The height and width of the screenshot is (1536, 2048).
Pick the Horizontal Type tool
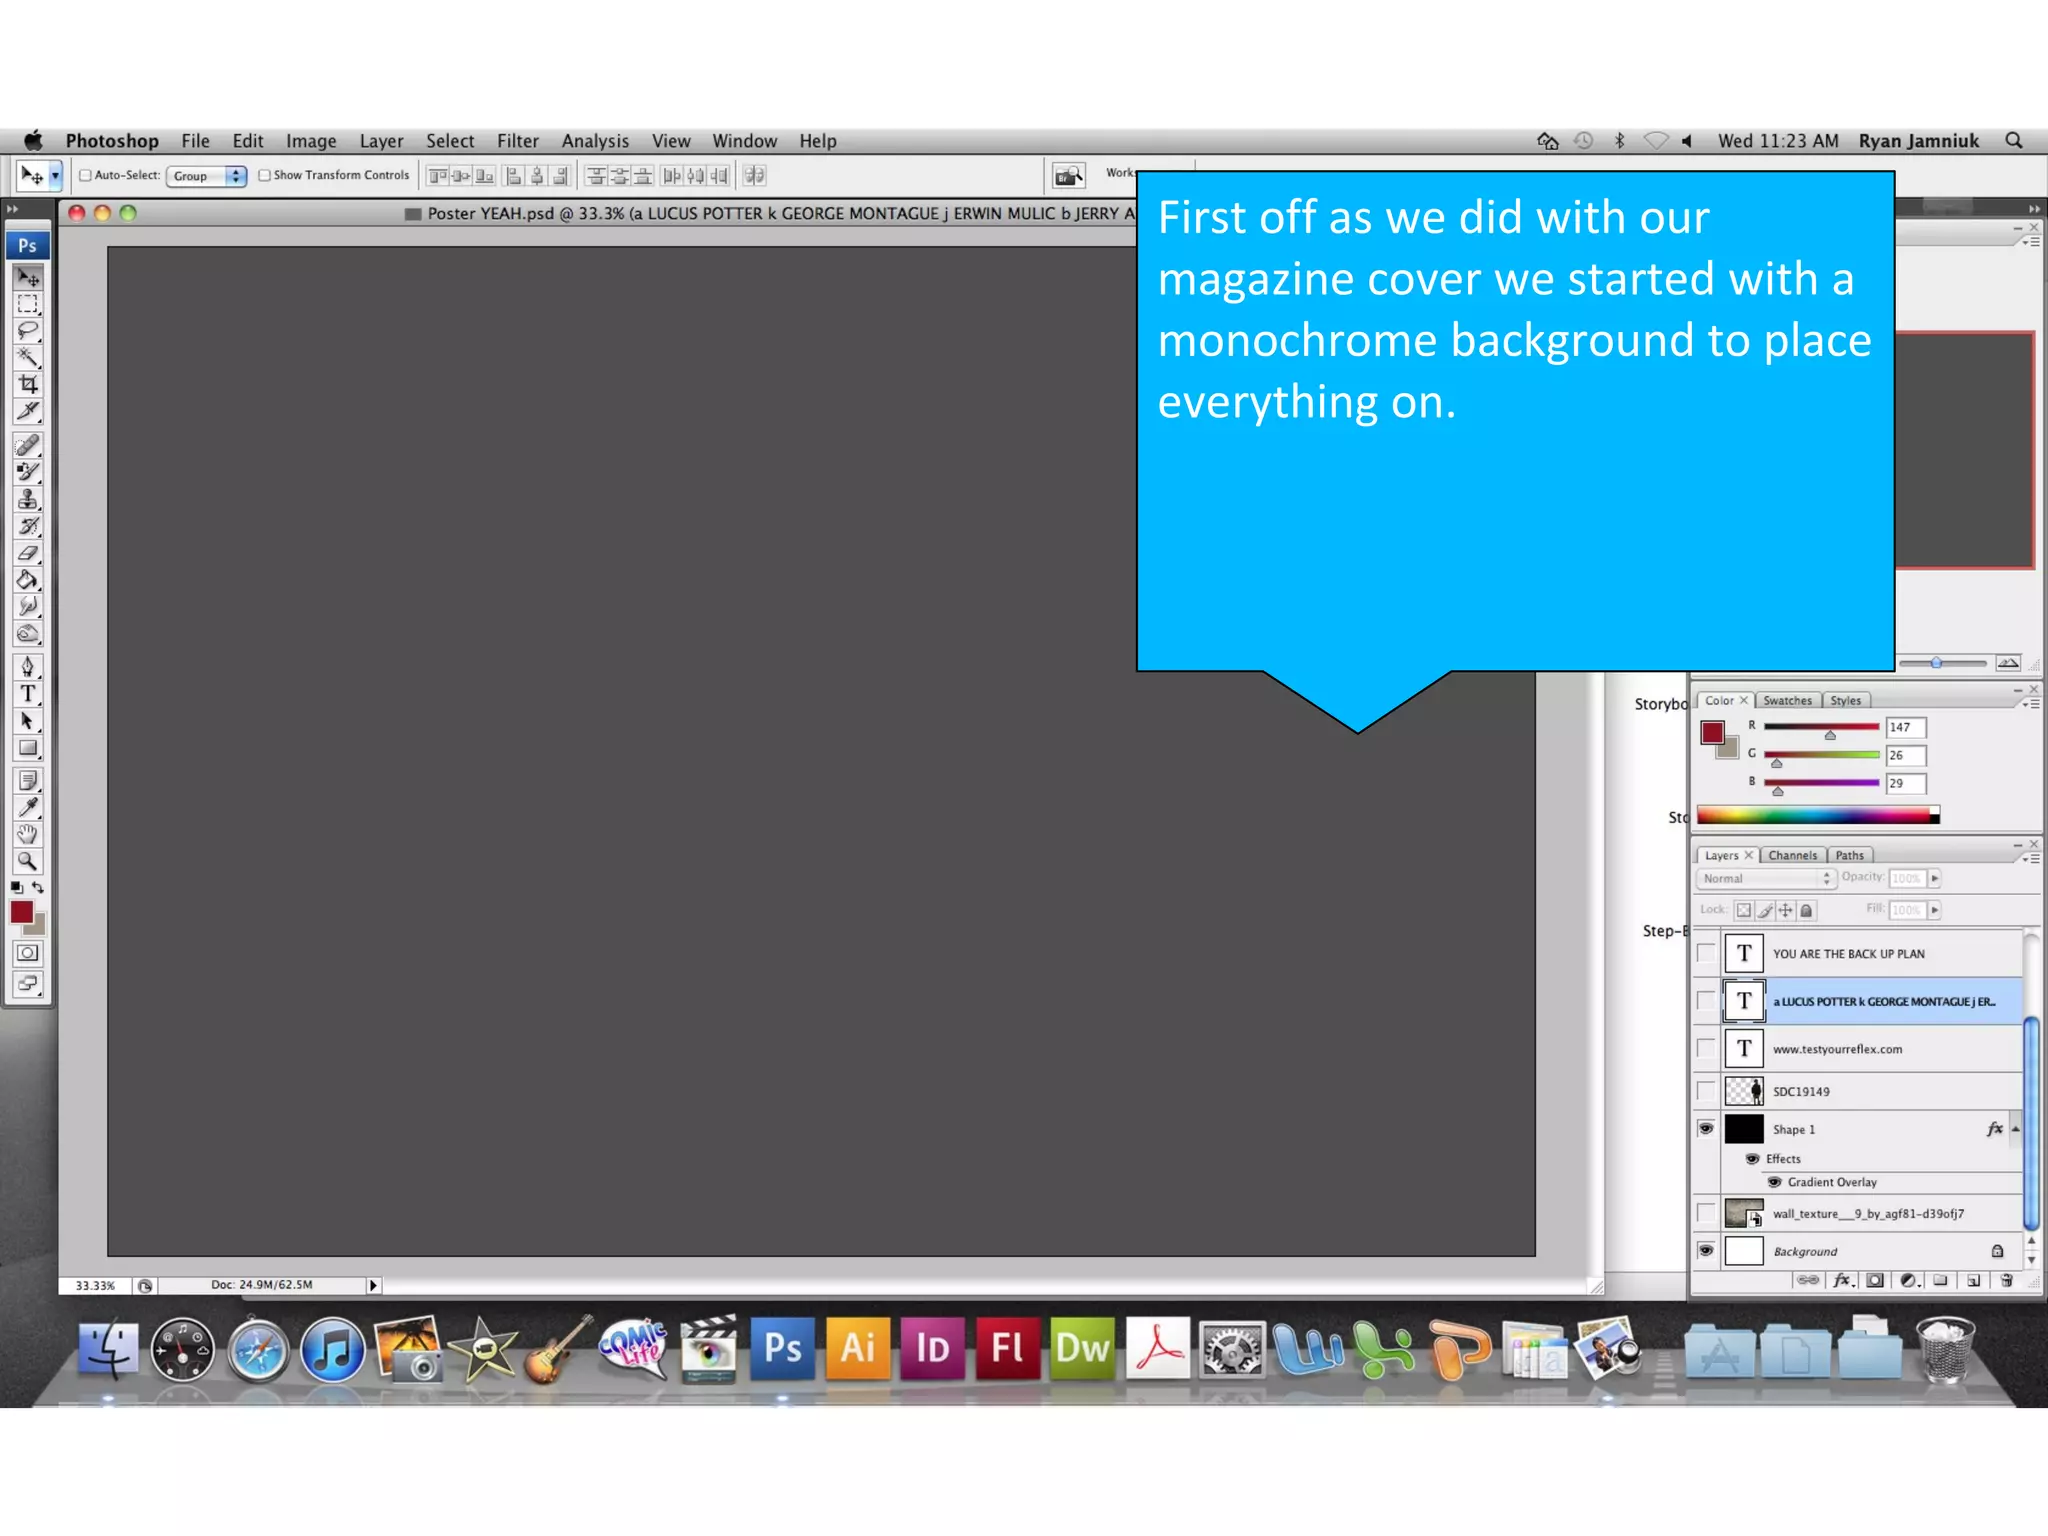click(28, 694)
